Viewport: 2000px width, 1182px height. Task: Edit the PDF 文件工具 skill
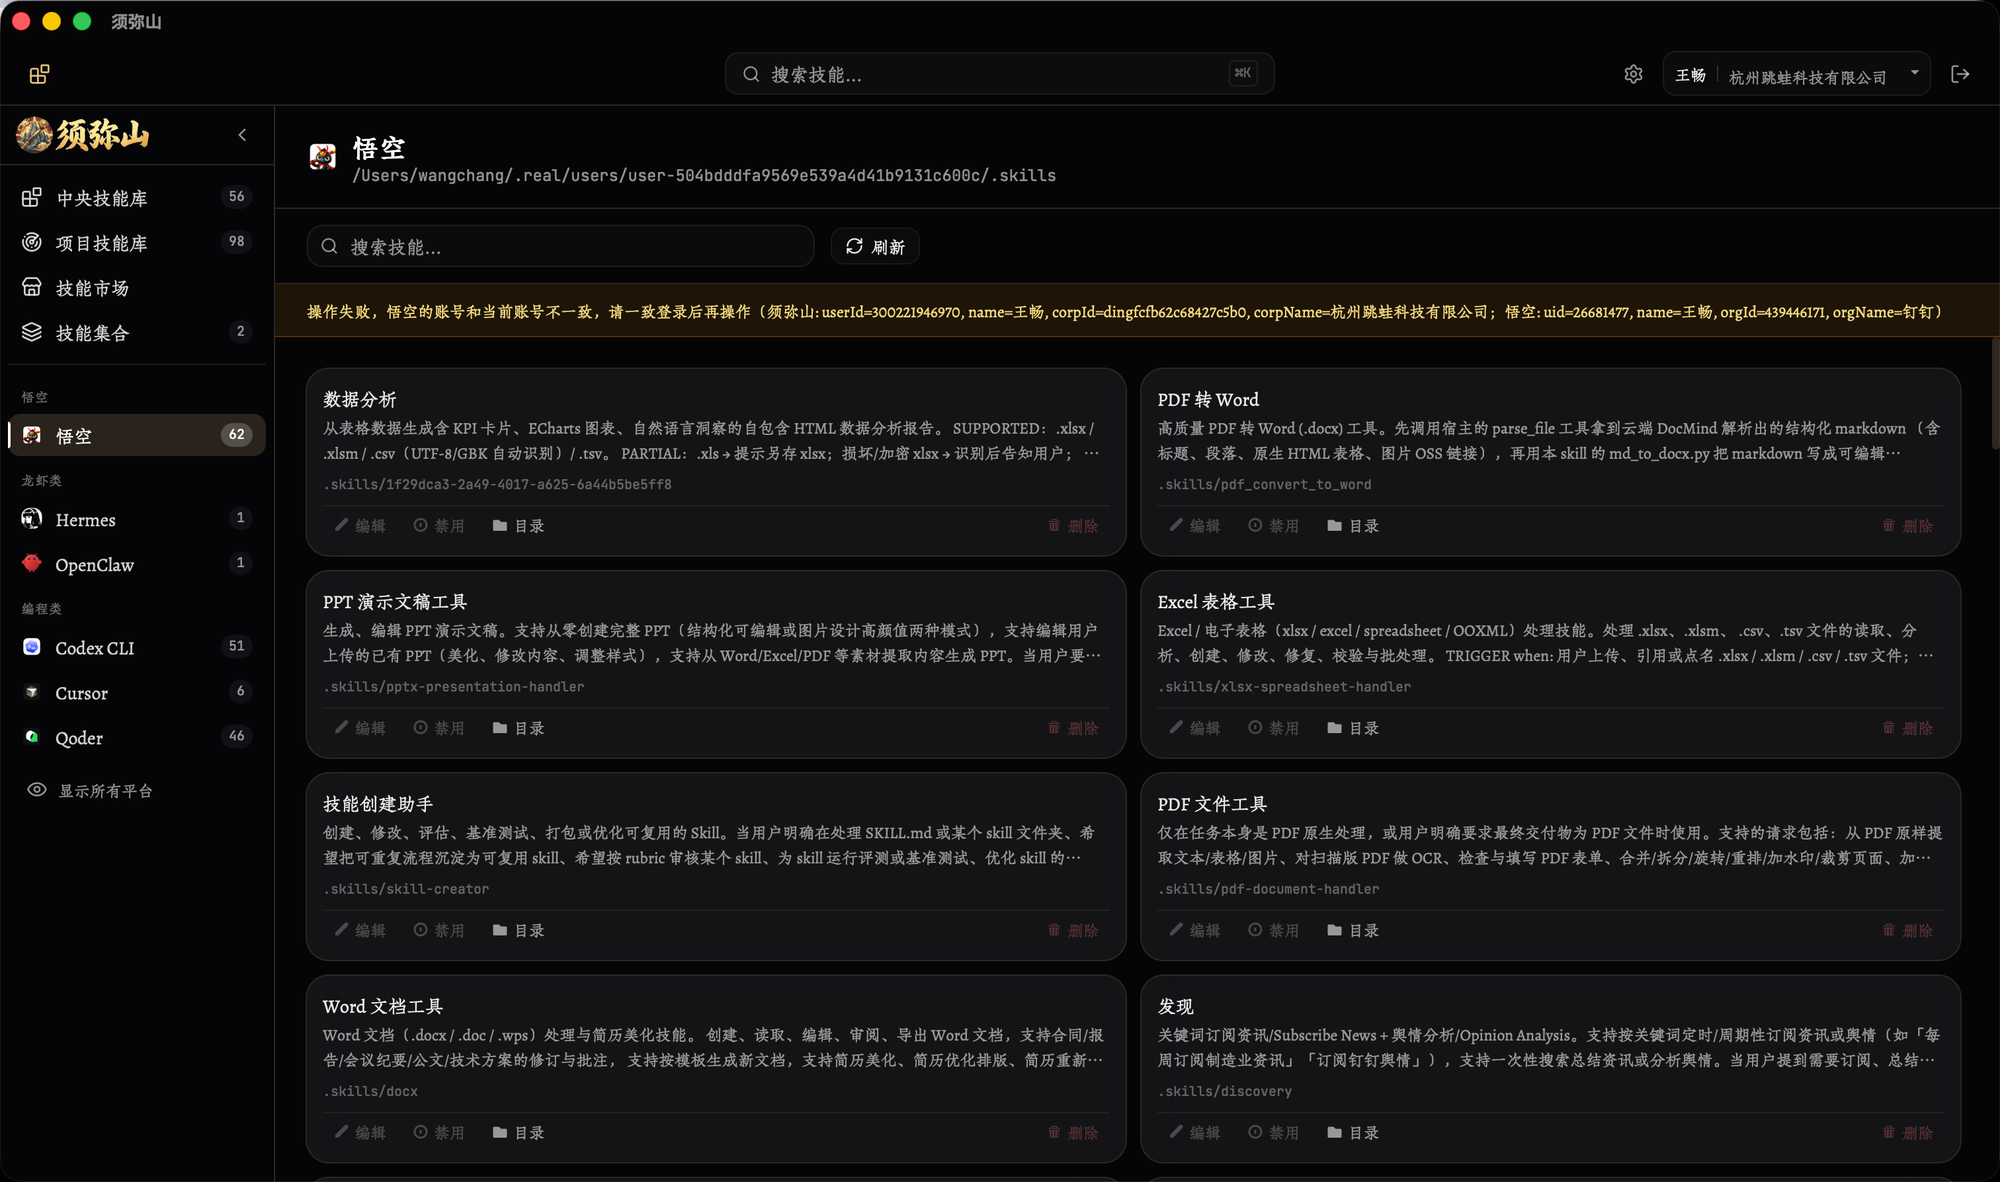point(1194,930)
